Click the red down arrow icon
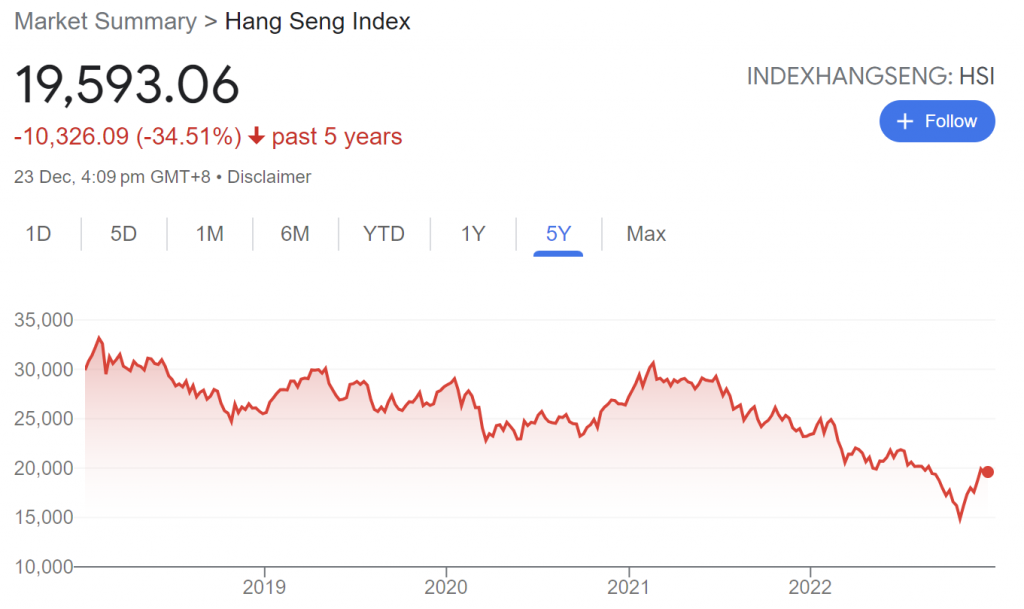This screenshot has width=1024, height=609. pos(257,136)
